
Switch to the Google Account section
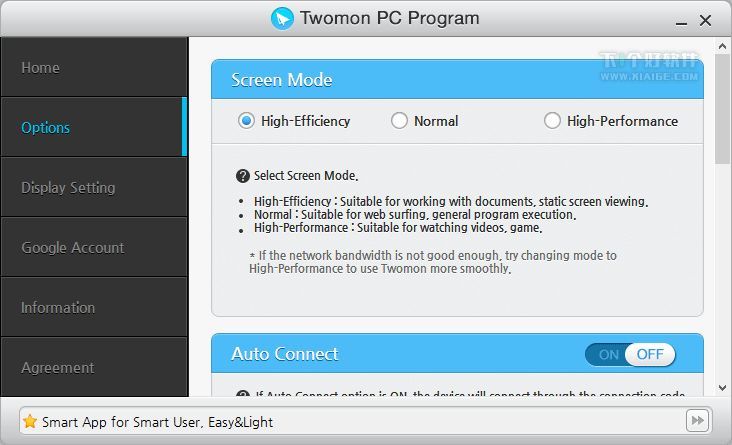pyautogui.click(x=94, y=247)
